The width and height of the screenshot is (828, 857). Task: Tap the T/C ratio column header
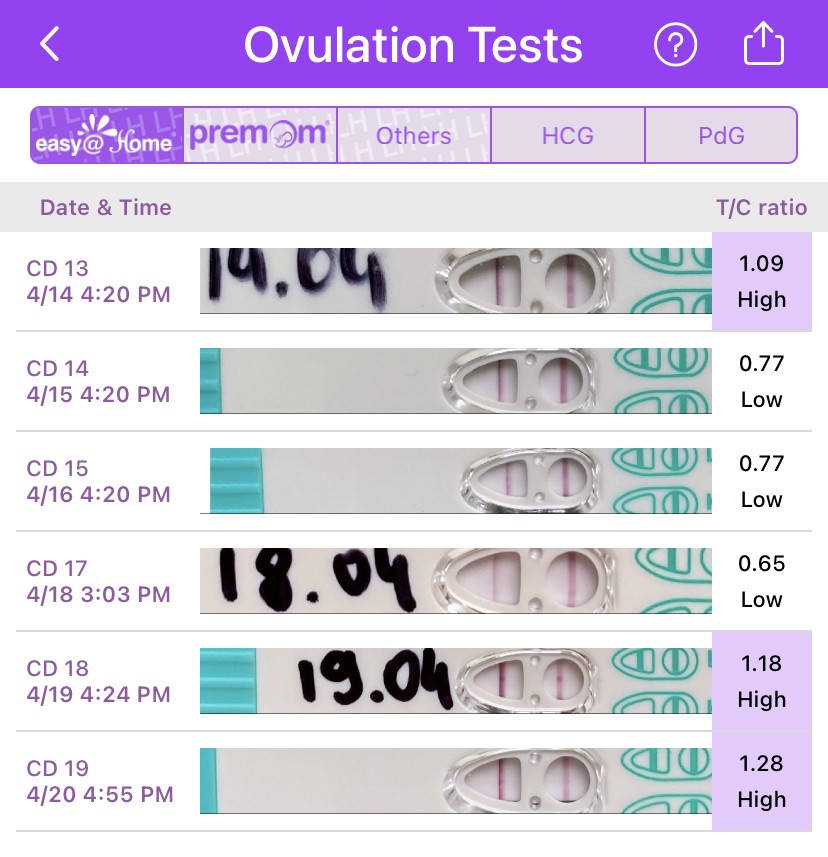[x=761, y=208]
